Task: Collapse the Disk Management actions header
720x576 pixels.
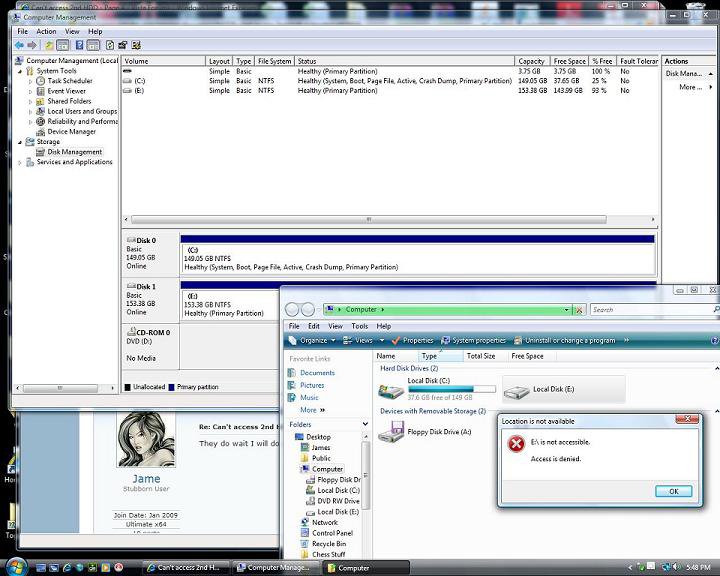Action: [711, 74]
